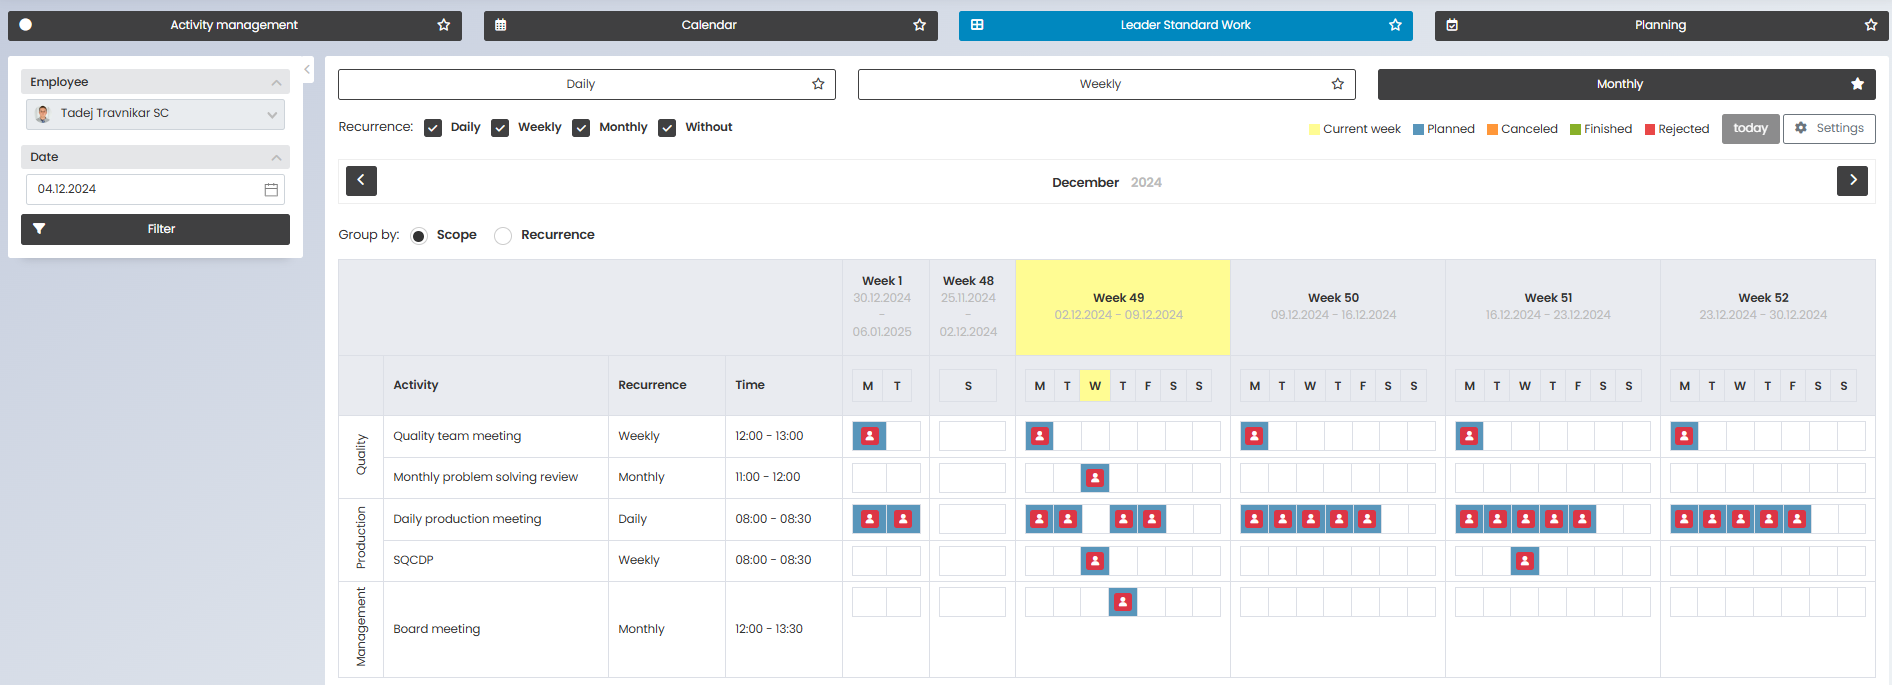Open the Board meeting activity marker
Viewport: 1892px width, 685px height.
pyautogui.click(x=1123, y=602)
